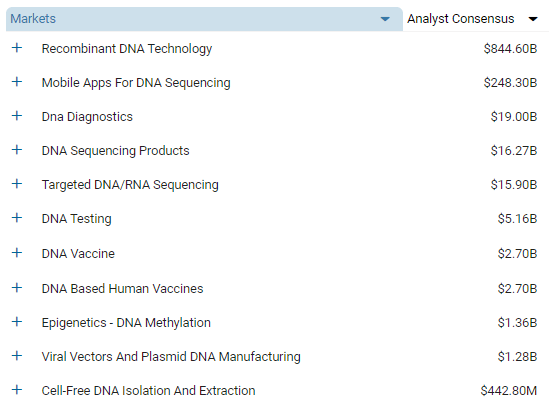Open the Analyst Consensus sort dropdown arrow
Image resolution: width=549 pixels, height=407 pixels.
[x=533, y=19]
